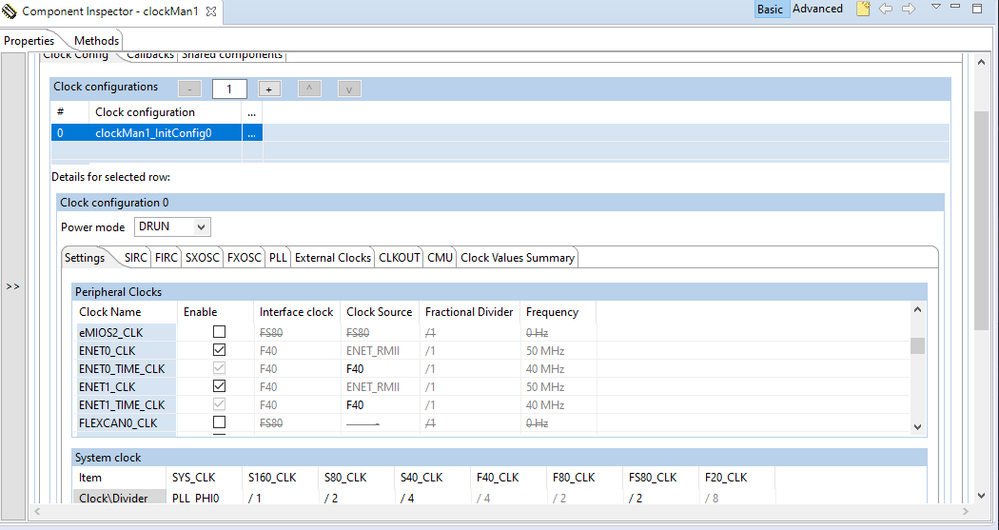Open the Properties tab
The width and height of the screenshot is (999, 530).
(x=29, y=41)
